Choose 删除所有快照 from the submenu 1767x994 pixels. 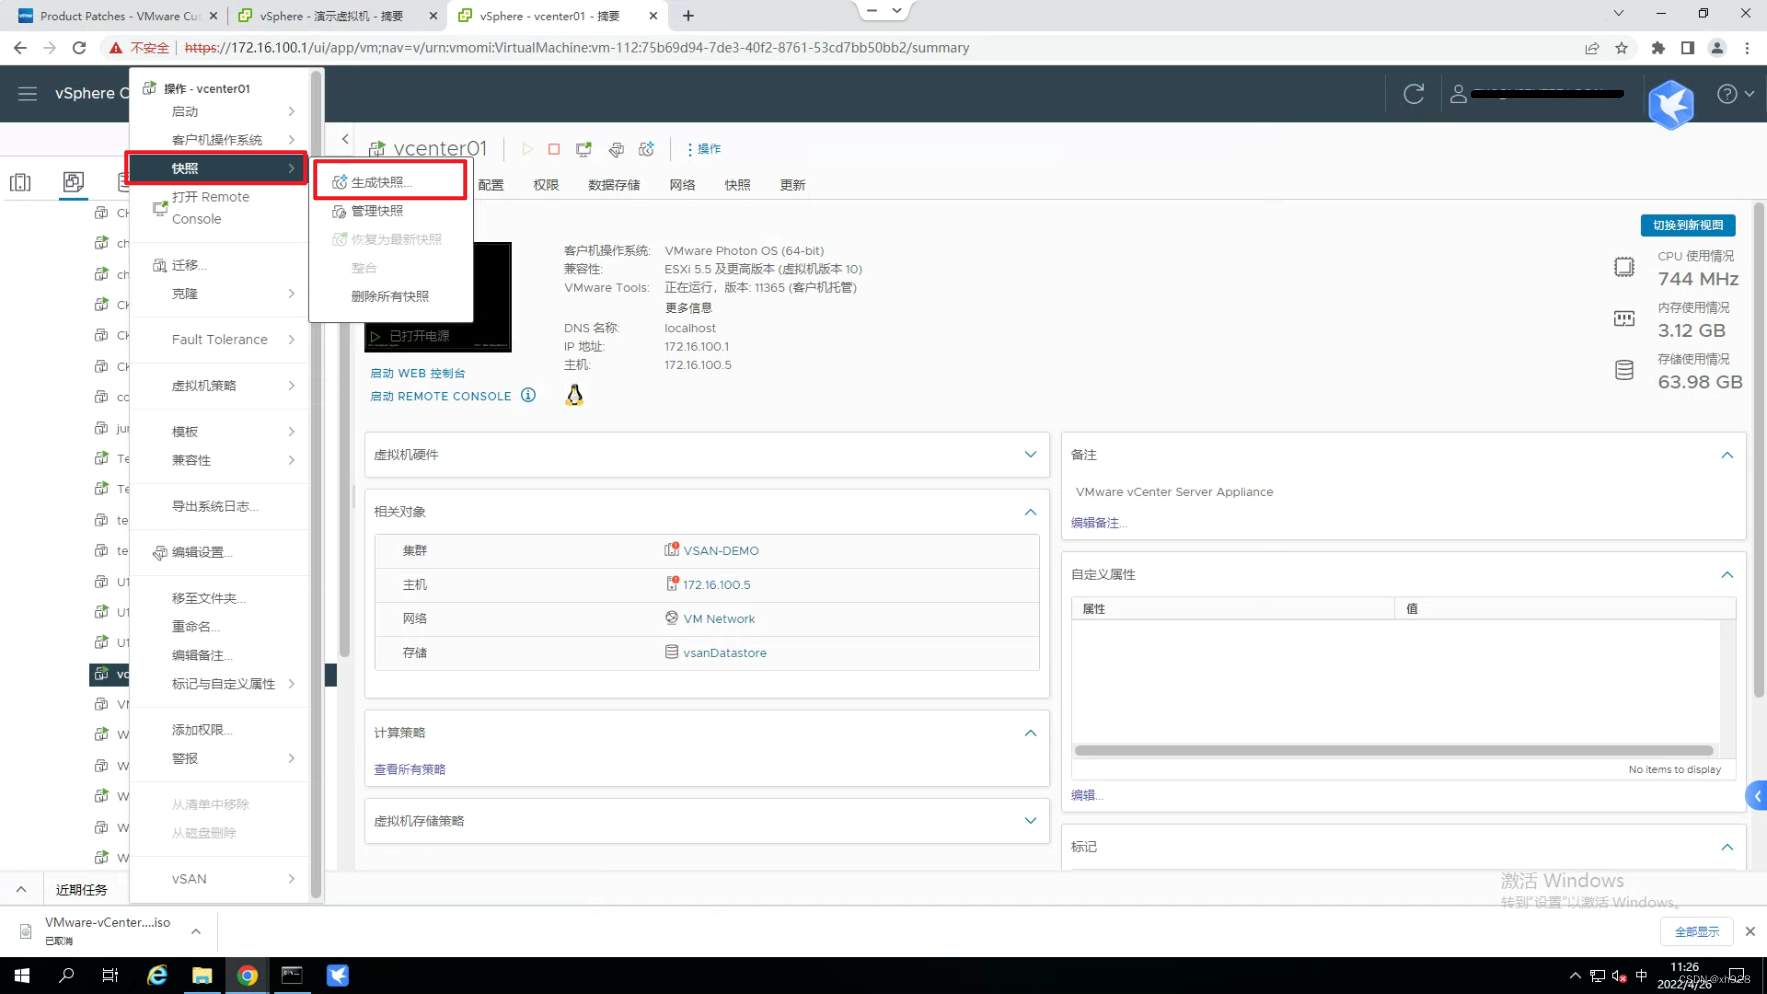[x=390, y=296]
